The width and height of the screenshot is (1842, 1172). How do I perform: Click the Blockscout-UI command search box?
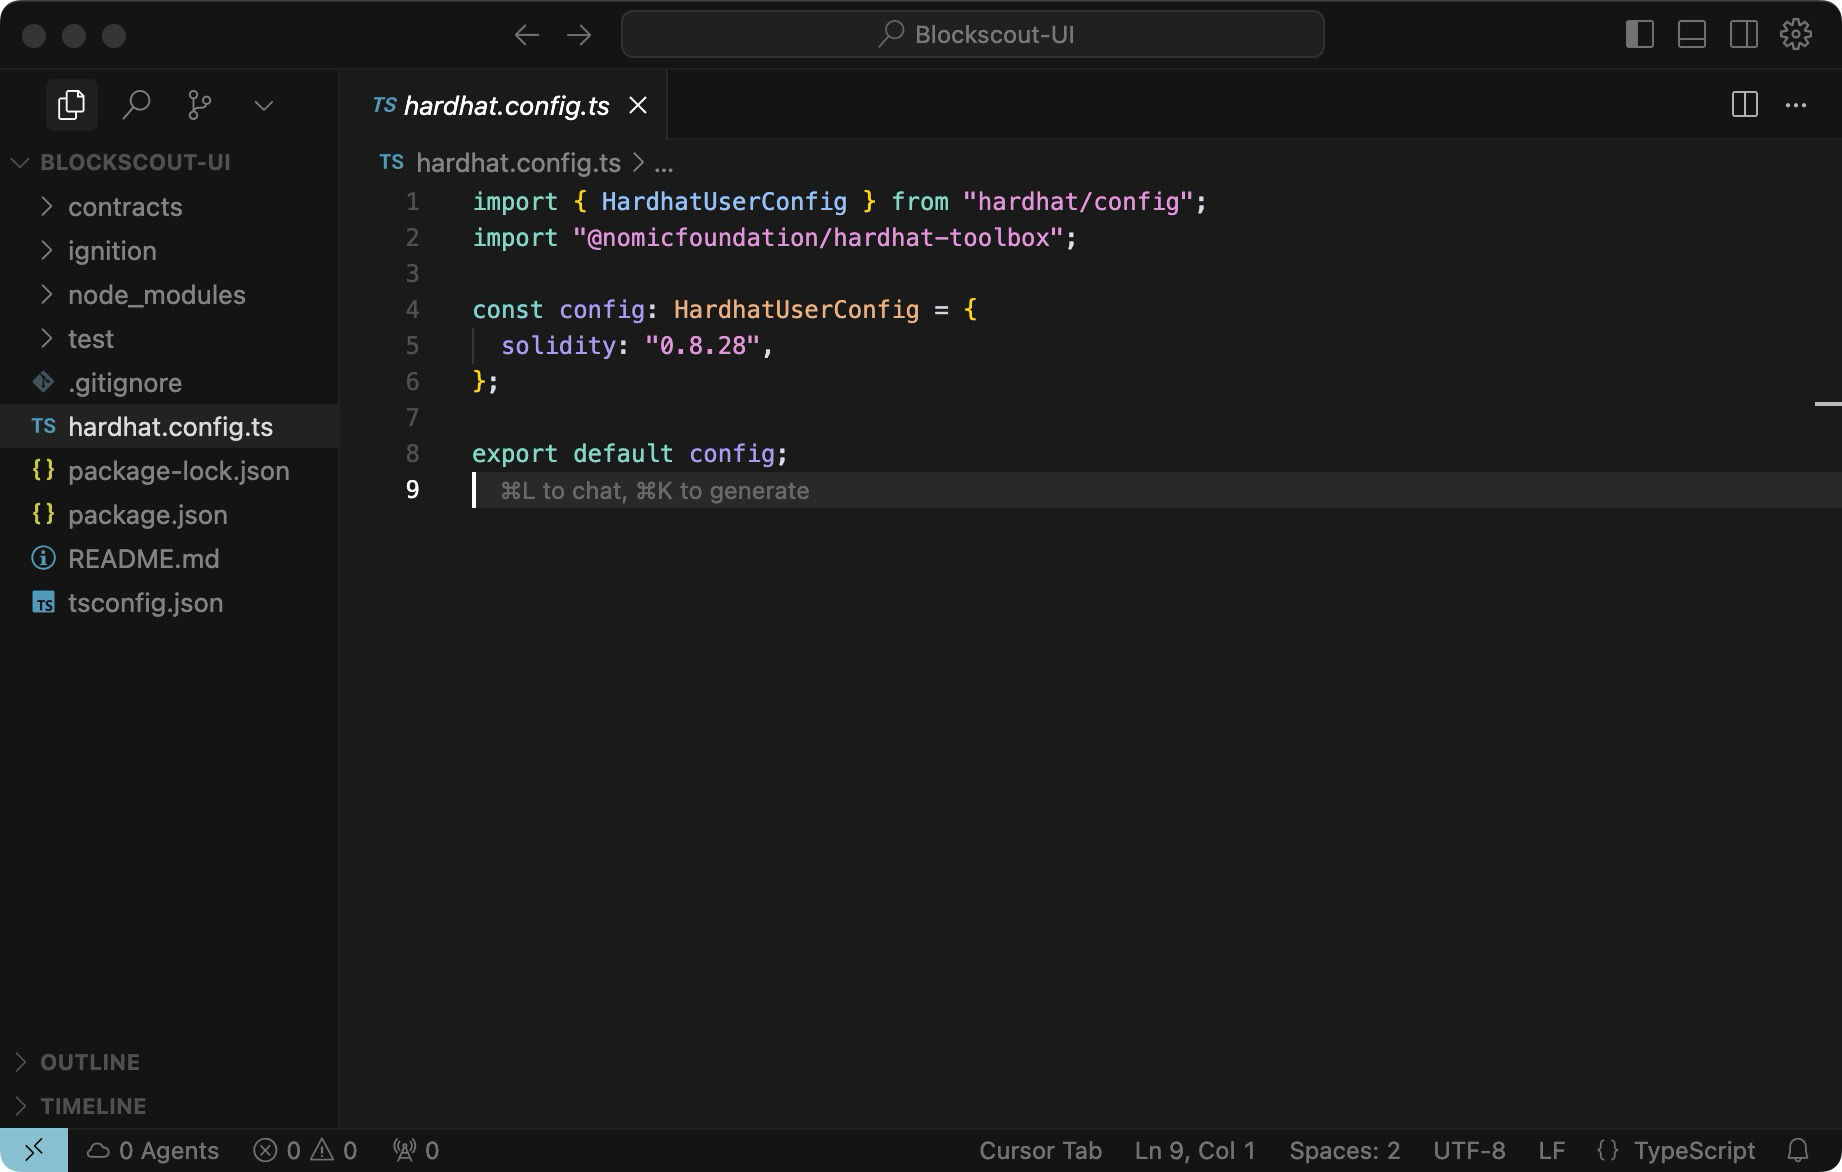click(973, 35)
